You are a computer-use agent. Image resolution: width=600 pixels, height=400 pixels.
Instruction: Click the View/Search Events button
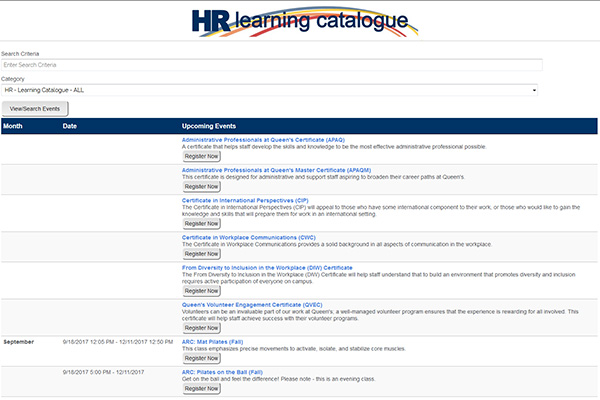click(x=35, y=108)
